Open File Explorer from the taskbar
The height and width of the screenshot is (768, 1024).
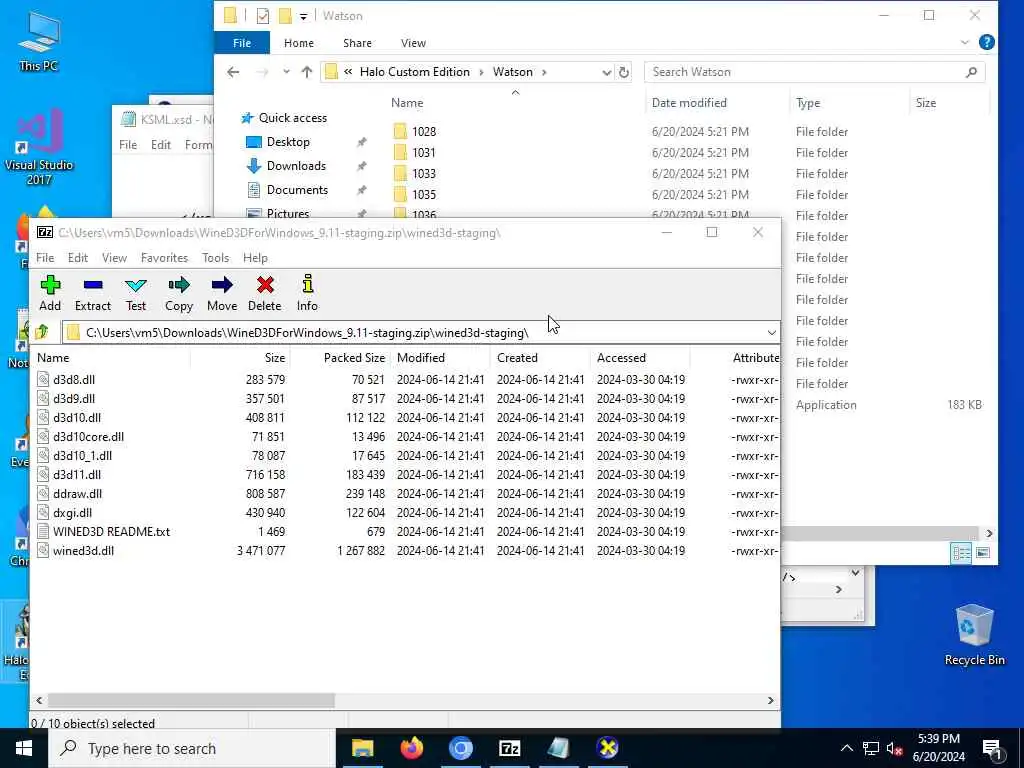click(x=362, y=748)
